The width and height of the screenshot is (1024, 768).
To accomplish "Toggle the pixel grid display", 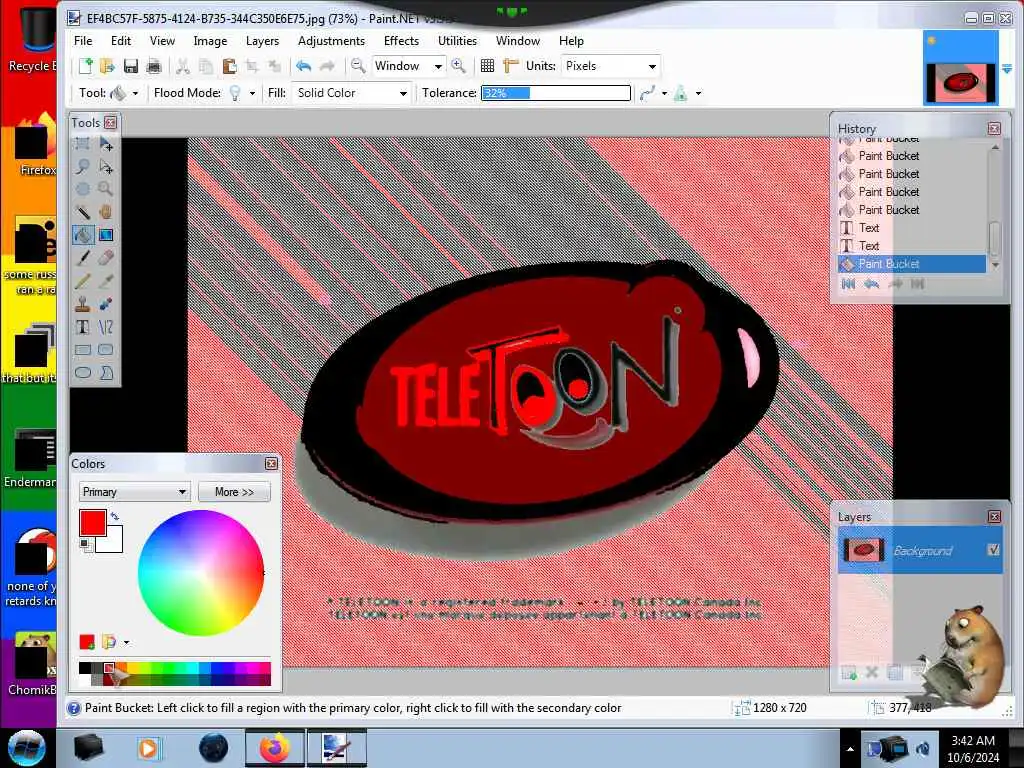I will coord(487,66).
